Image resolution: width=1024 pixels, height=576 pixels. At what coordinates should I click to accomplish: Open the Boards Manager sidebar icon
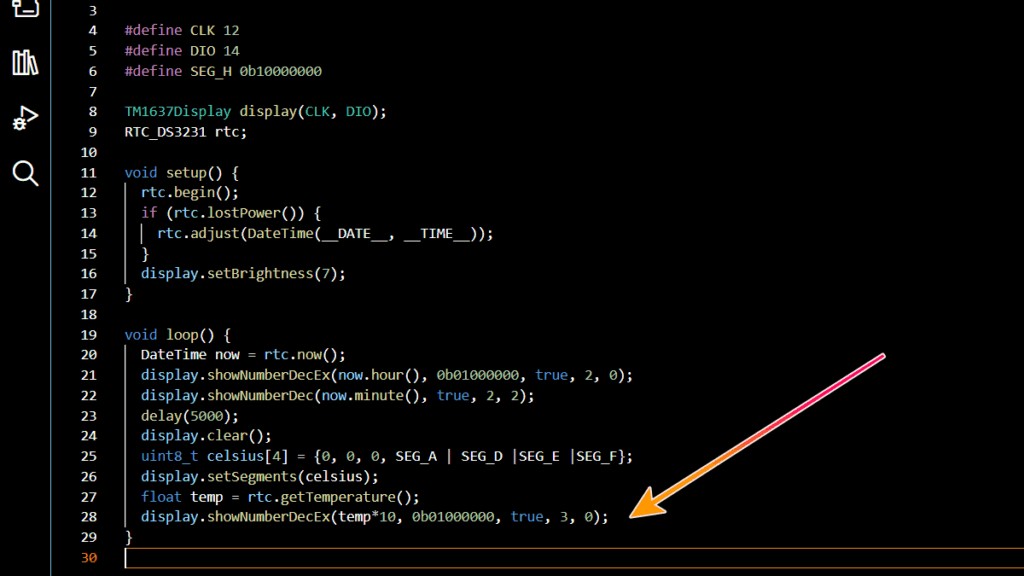click(25, 8)
